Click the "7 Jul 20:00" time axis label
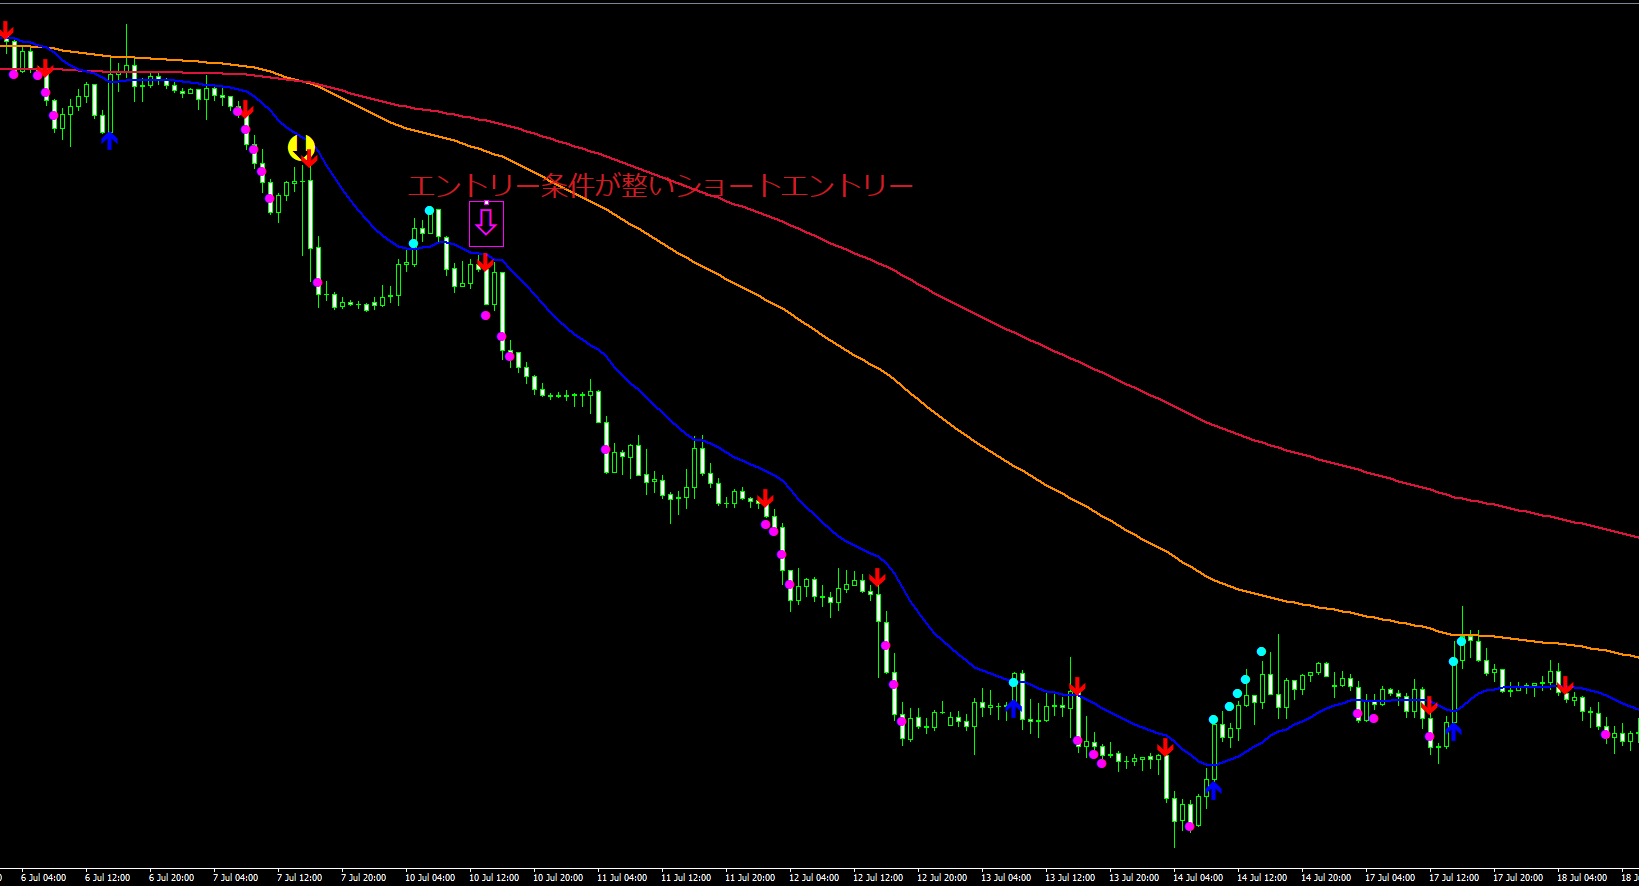The image size is (1639, 886). click(364, 878)
